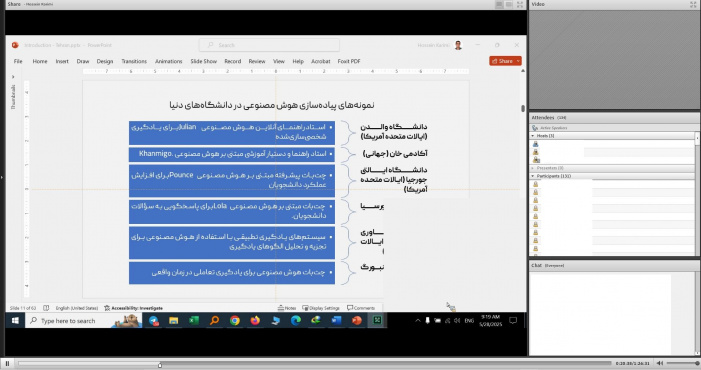Click the Windows Start button
The width and height of the screenshot is (701, 370).
click(x=15, y=320)
